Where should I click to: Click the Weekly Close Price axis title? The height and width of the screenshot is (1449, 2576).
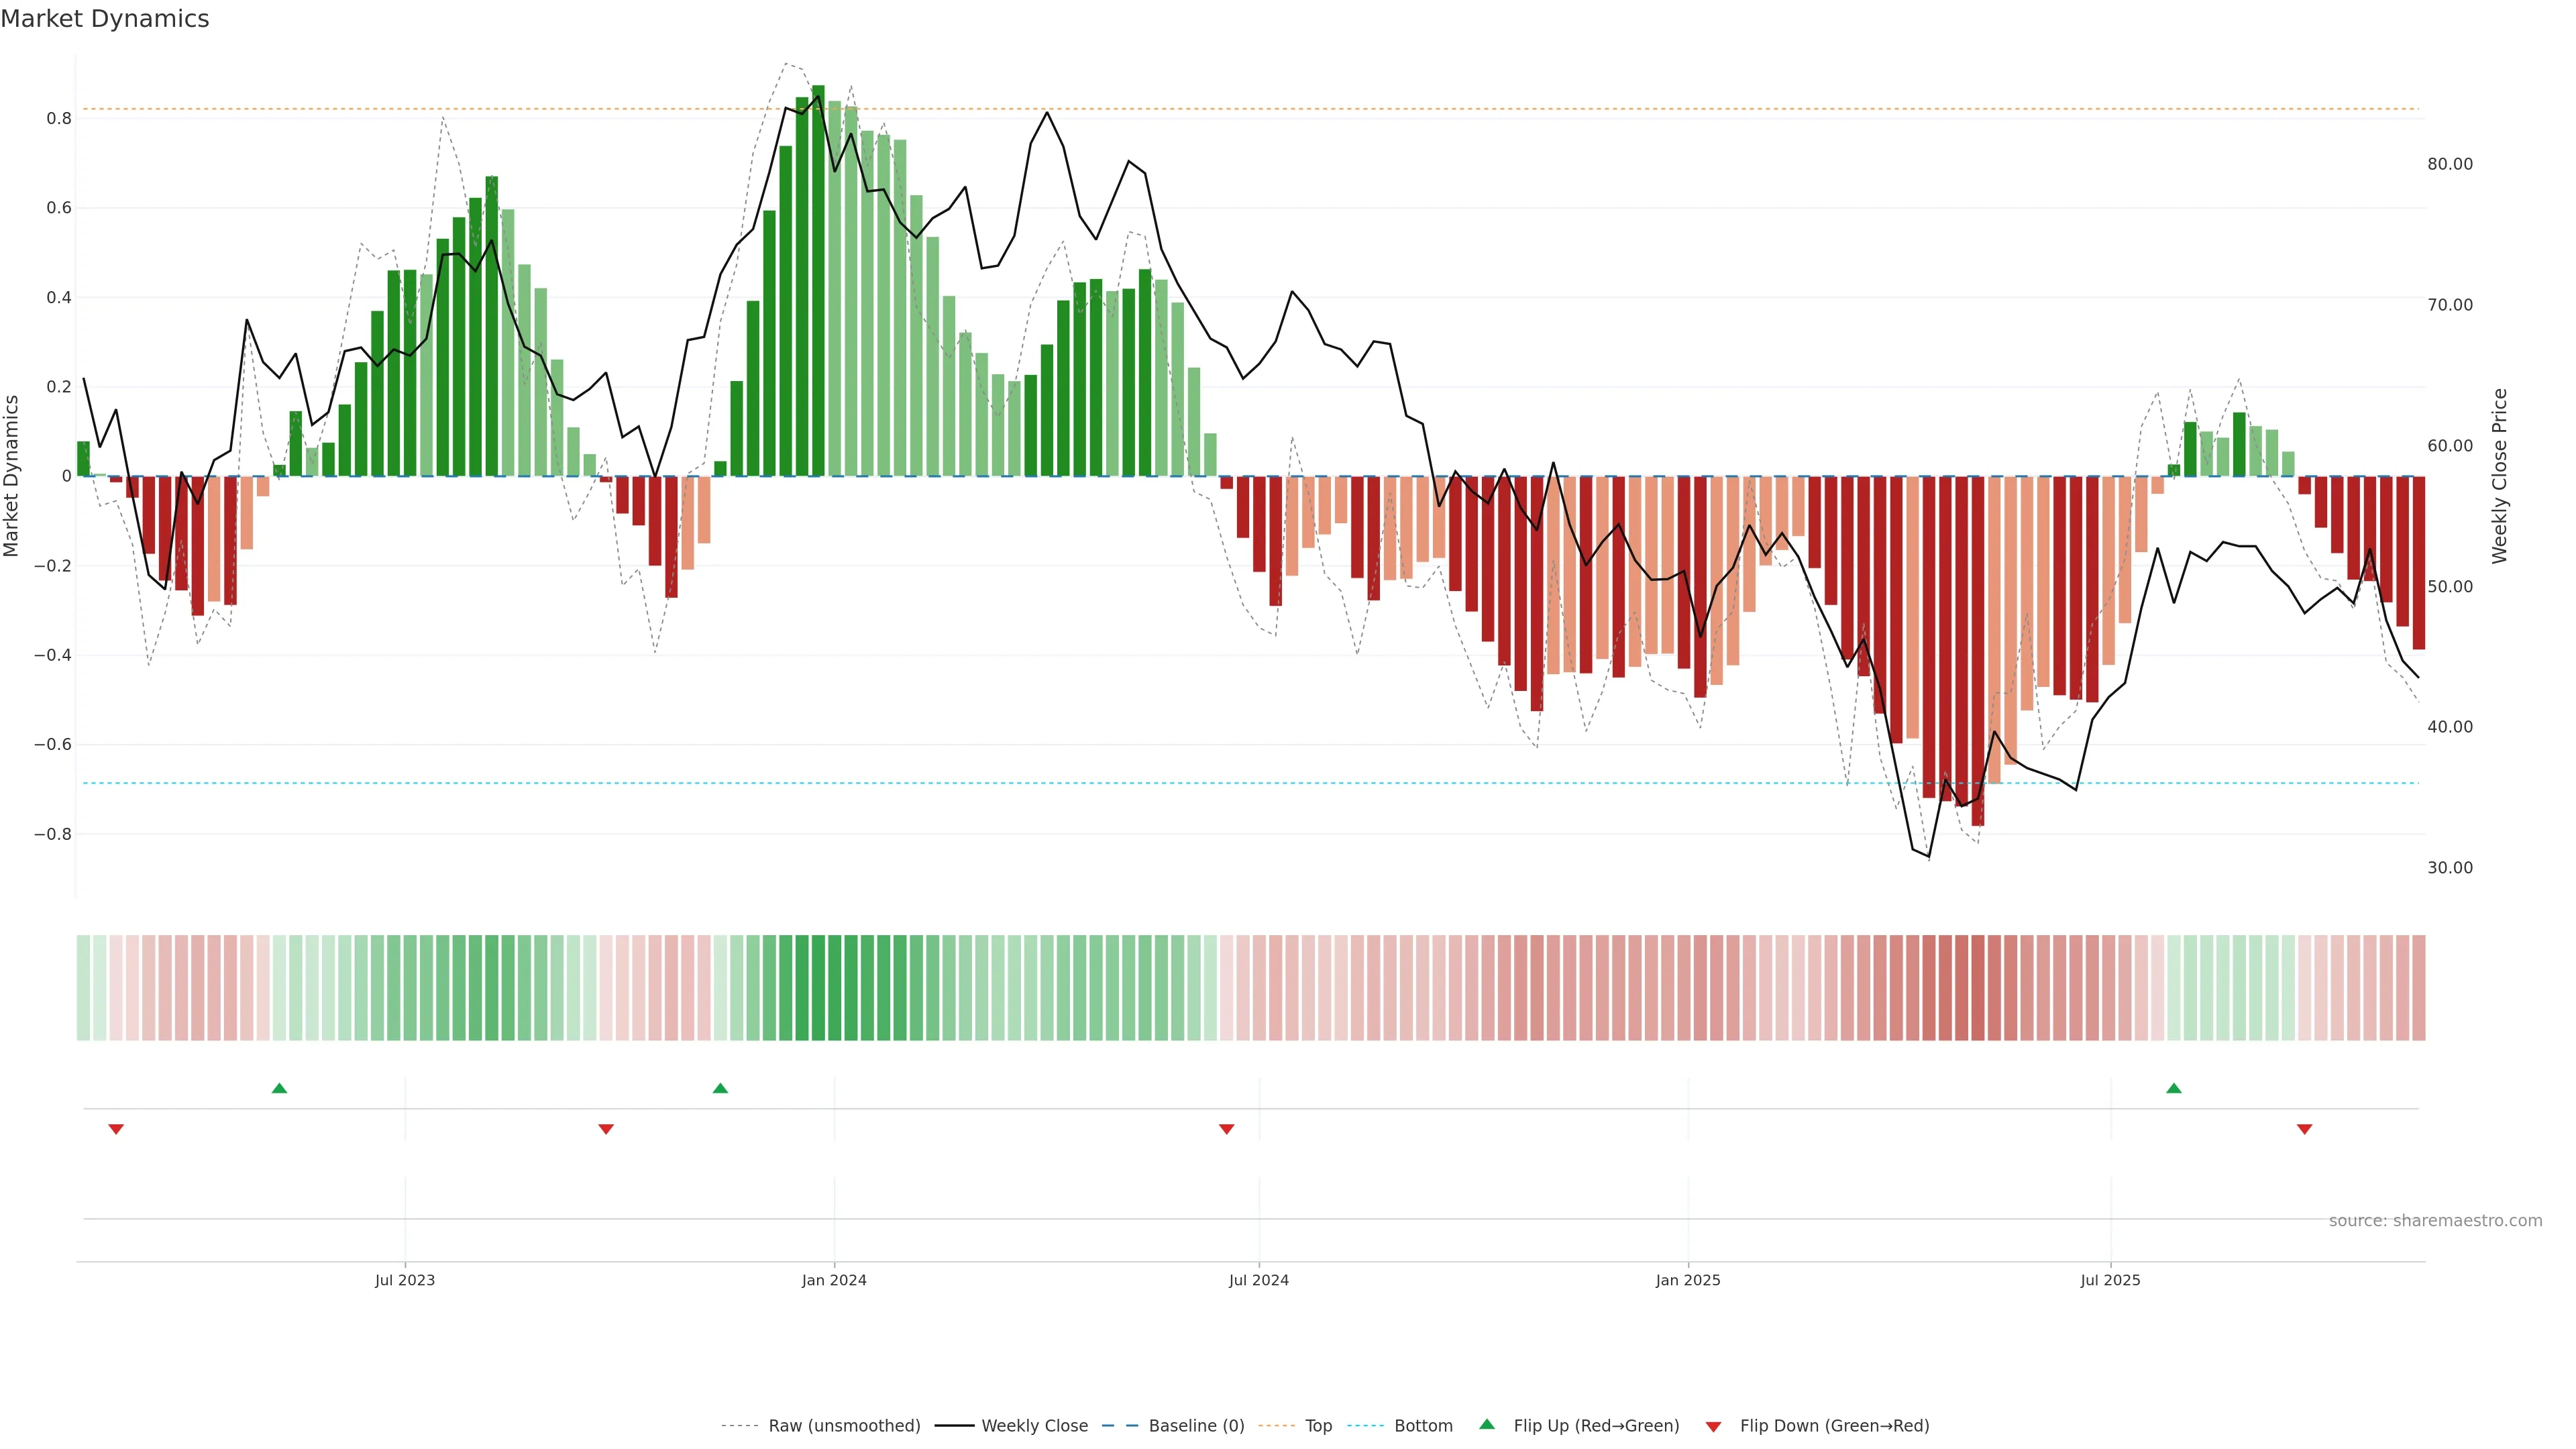pos(2500,476)
